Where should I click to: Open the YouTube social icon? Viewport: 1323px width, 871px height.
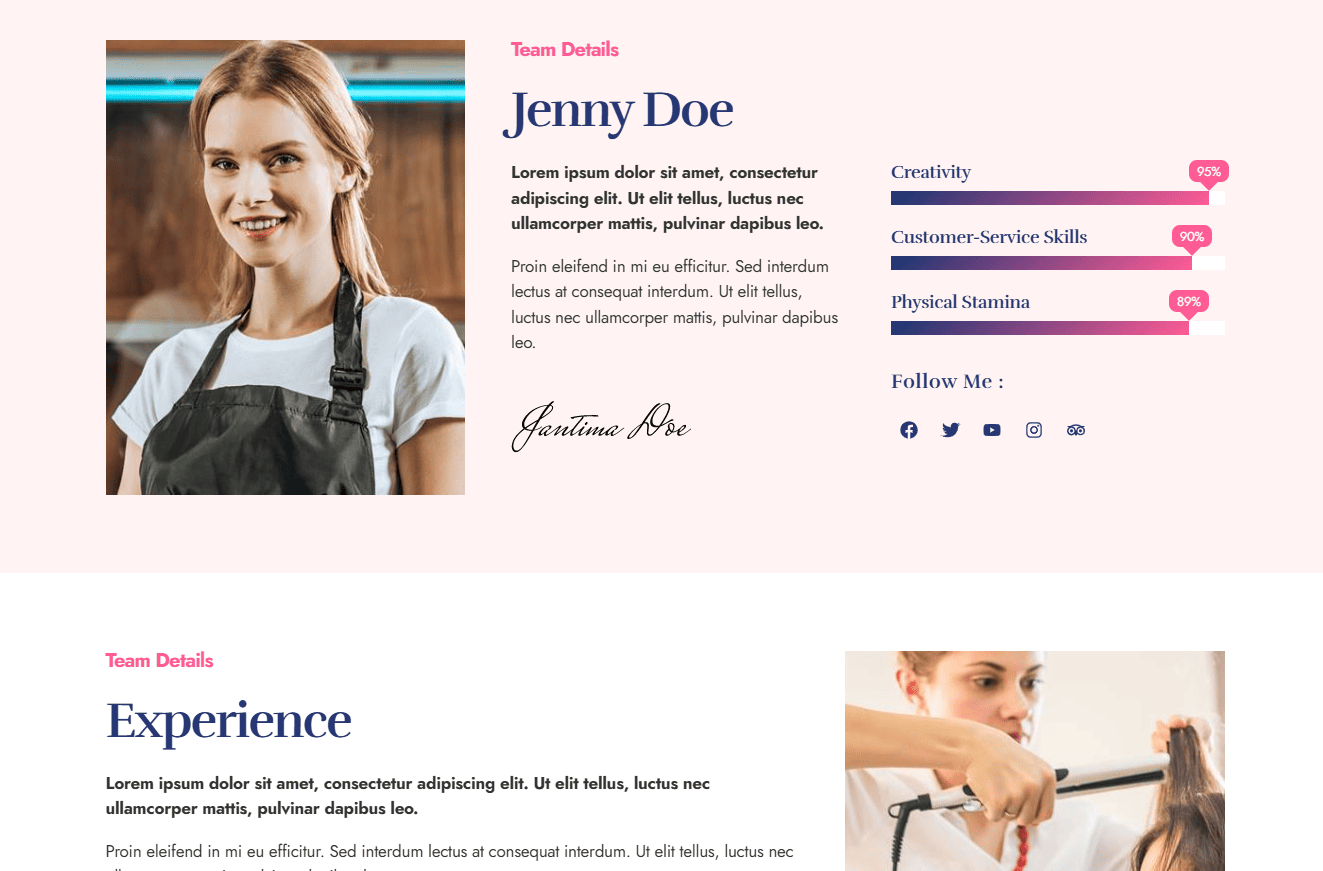click(x=992, y=430)
